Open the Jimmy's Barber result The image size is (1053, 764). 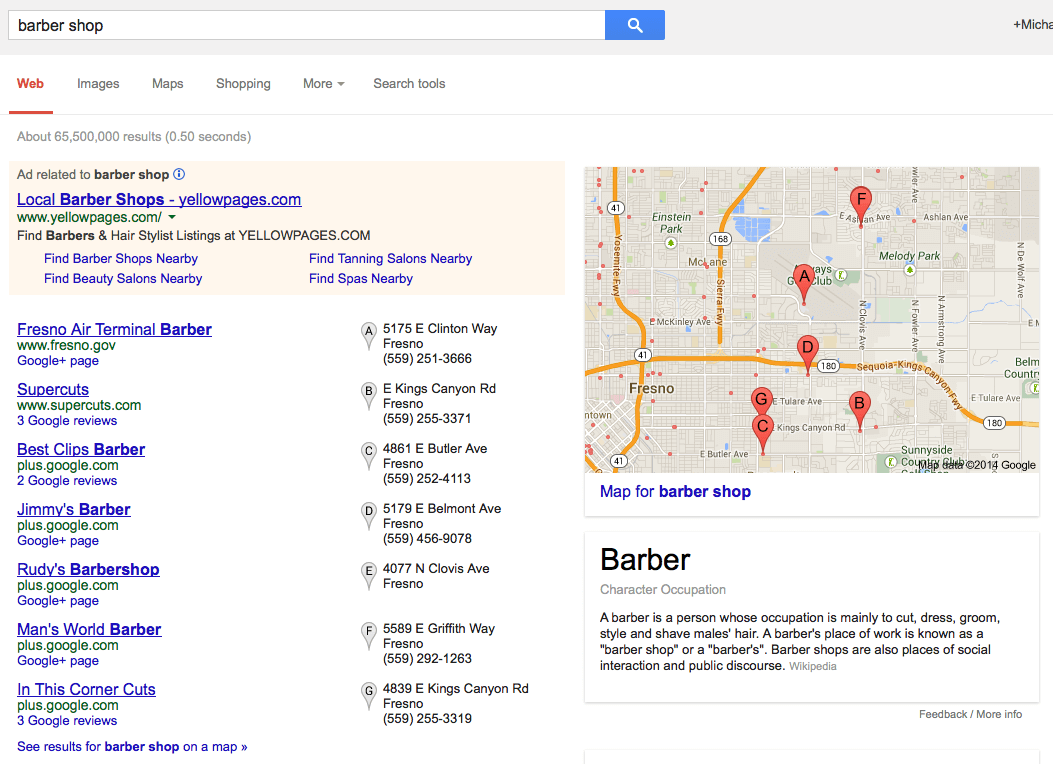click(x=74, y=510)
